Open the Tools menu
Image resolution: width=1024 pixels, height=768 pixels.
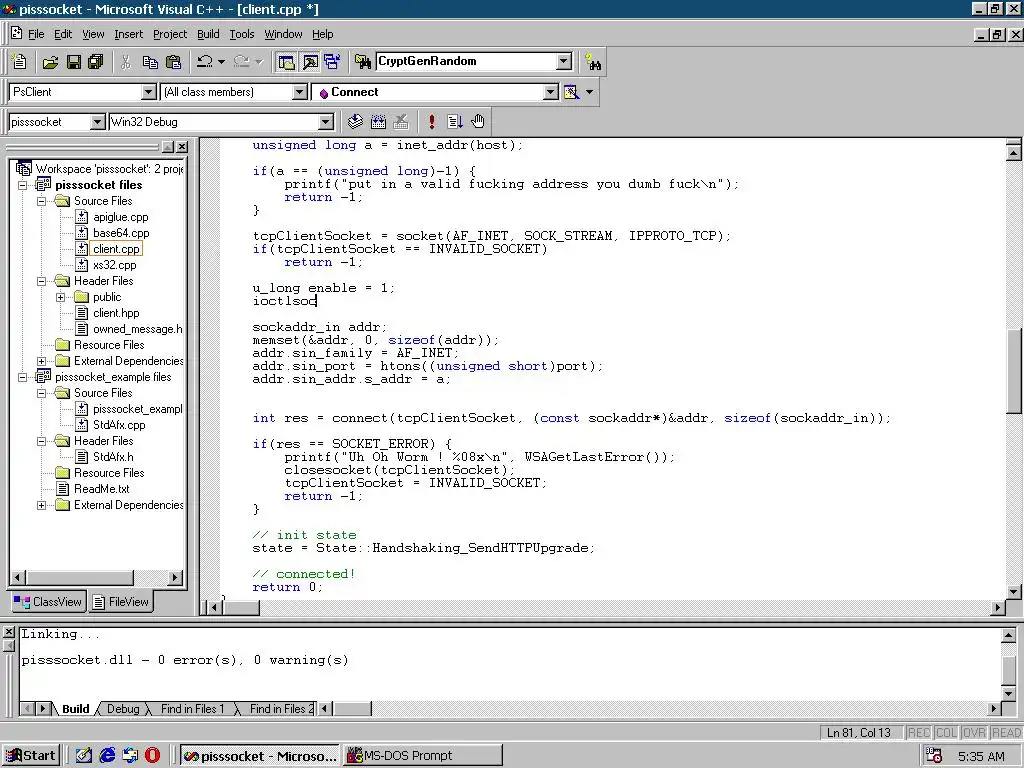click(x=242, y=34)
